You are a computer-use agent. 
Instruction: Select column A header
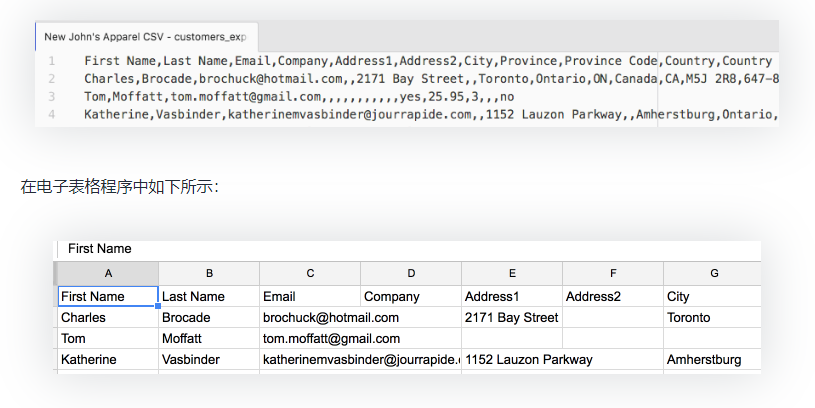pos(108,273)
